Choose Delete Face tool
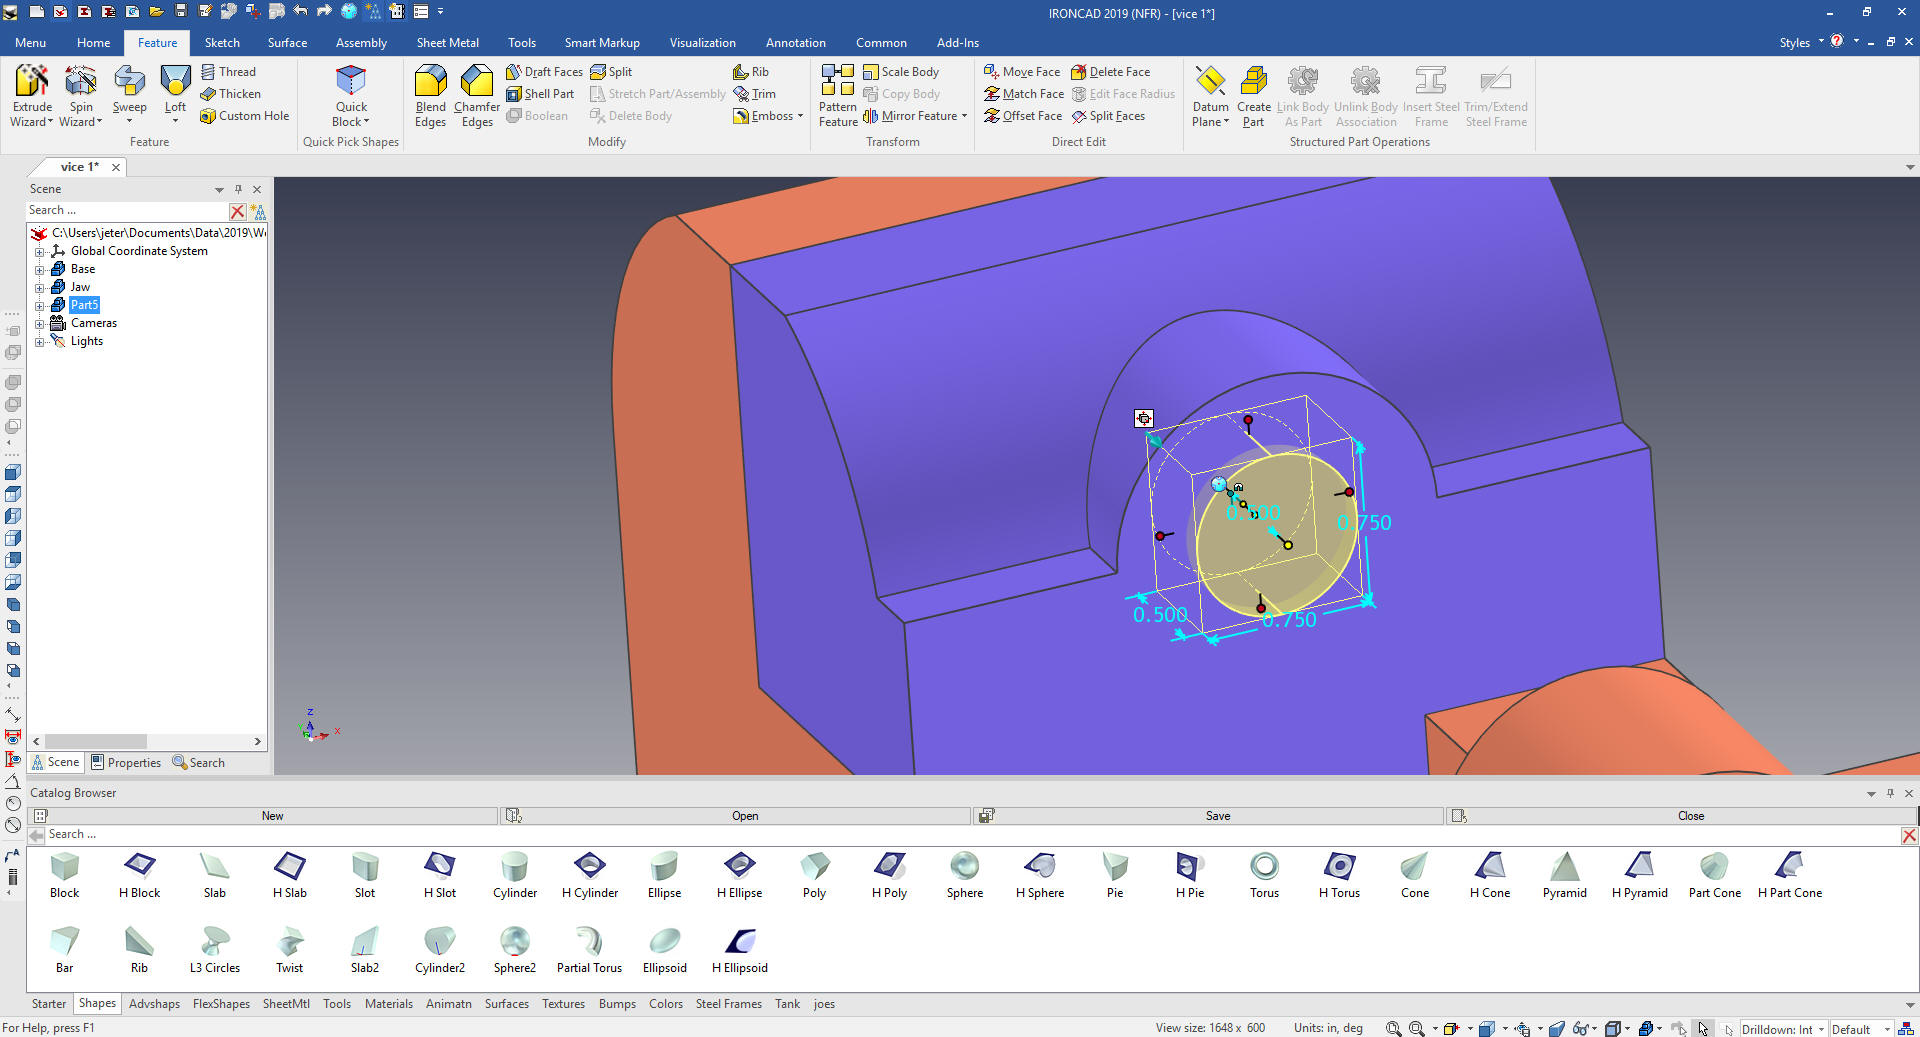Viewport: 1920px width, 1037px height. tap(1110, 72)
